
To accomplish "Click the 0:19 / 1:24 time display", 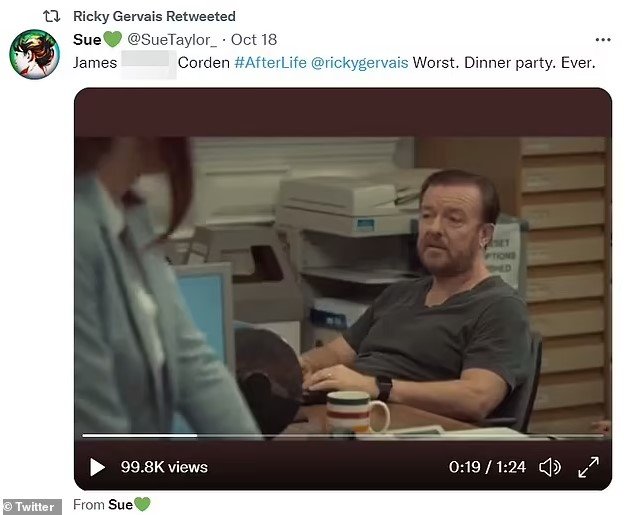I will click(x=487, y=467).
